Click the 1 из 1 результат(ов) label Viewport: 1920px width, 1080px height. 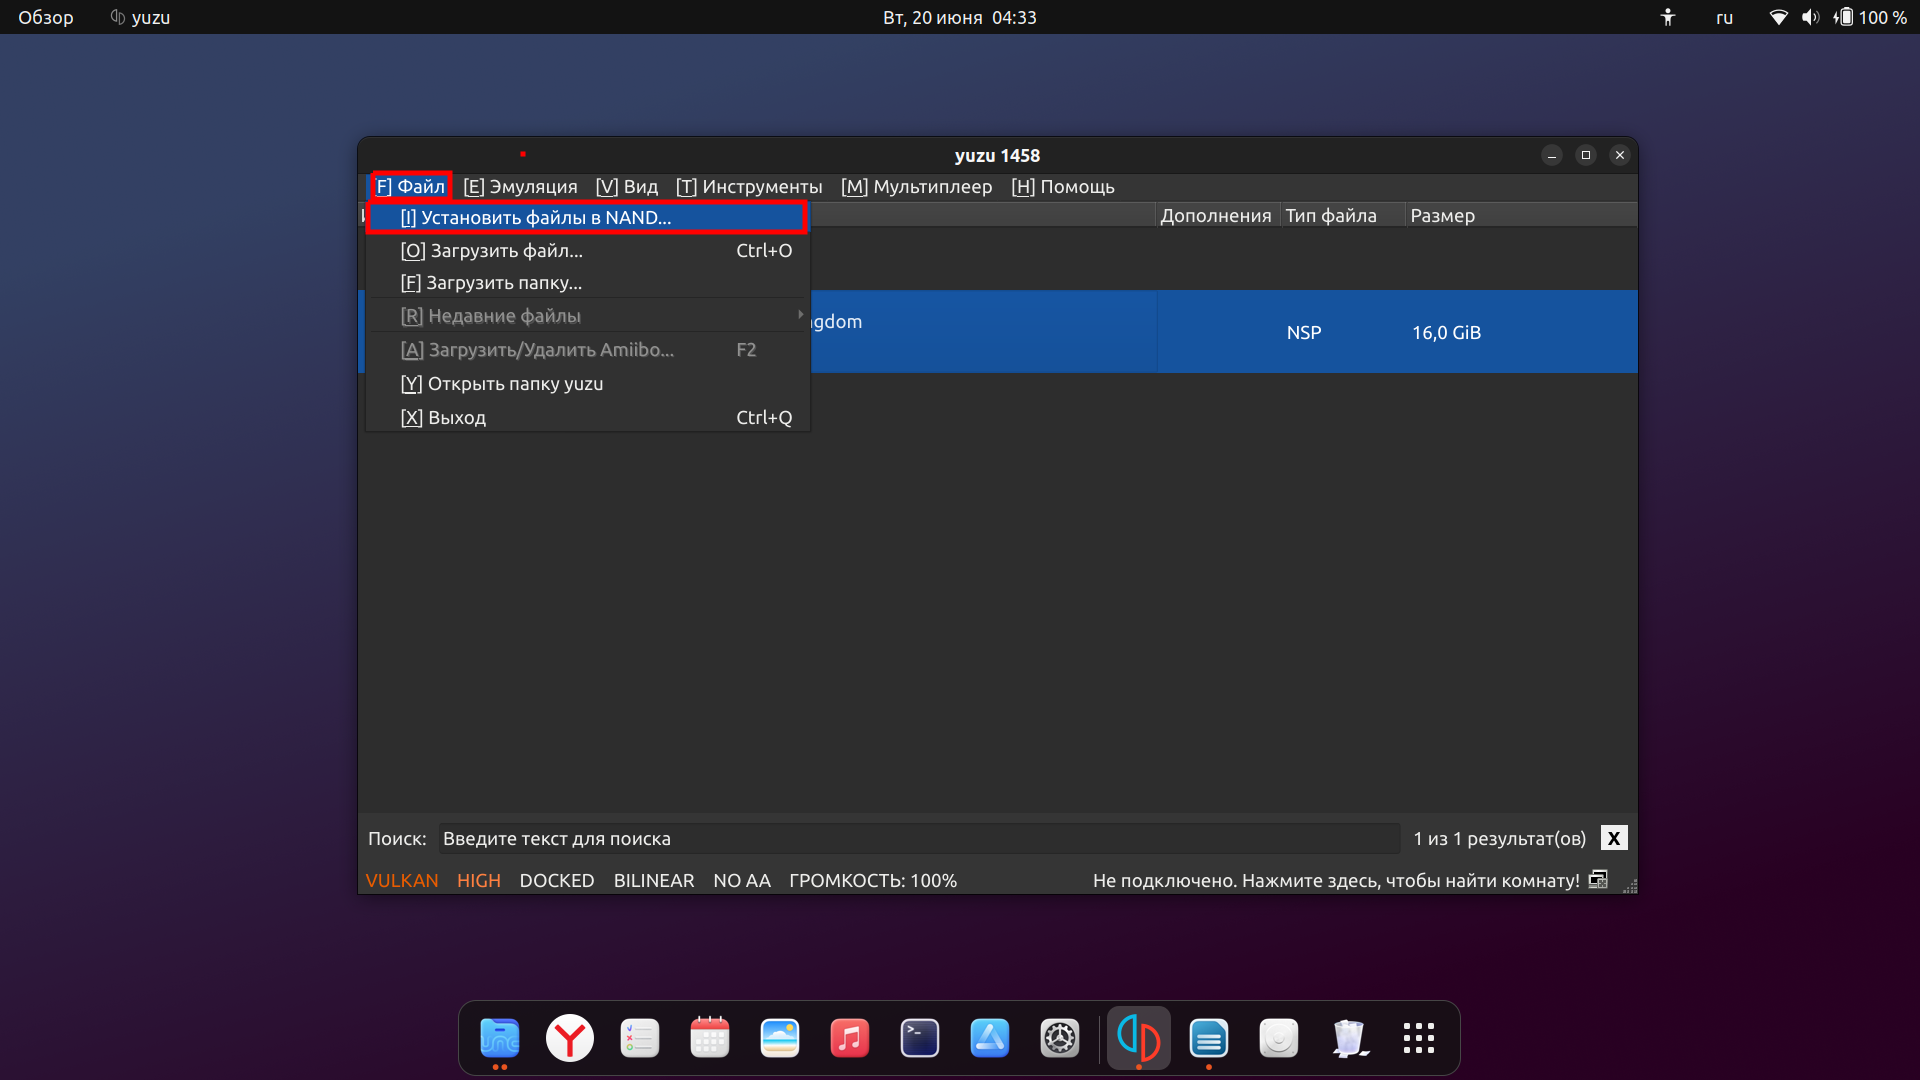click(x=1499, y=838)
